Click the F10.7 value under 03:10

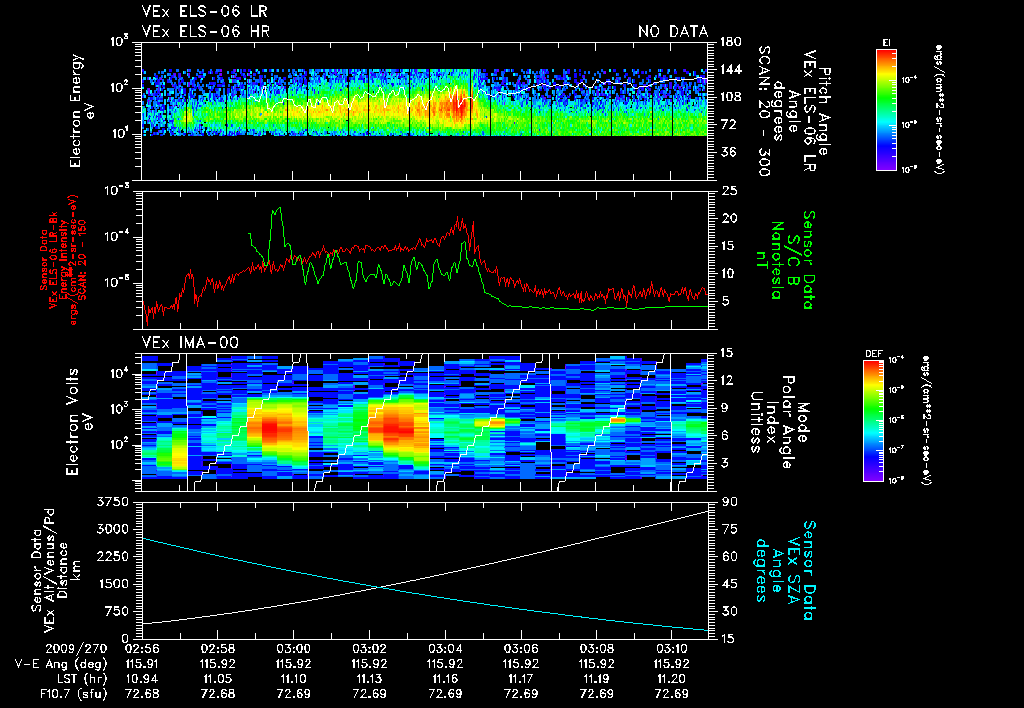coord(672,694)
